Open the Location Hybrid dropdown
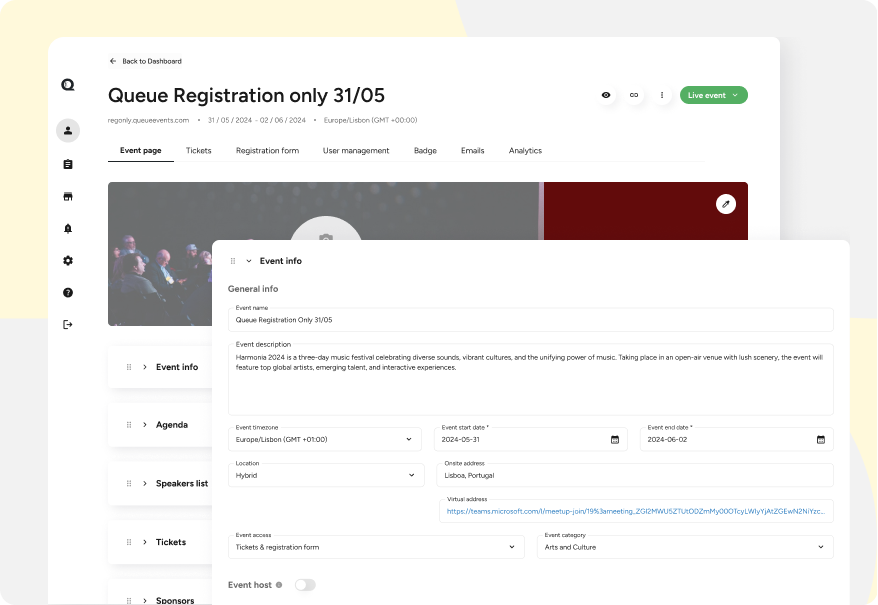 326,476
